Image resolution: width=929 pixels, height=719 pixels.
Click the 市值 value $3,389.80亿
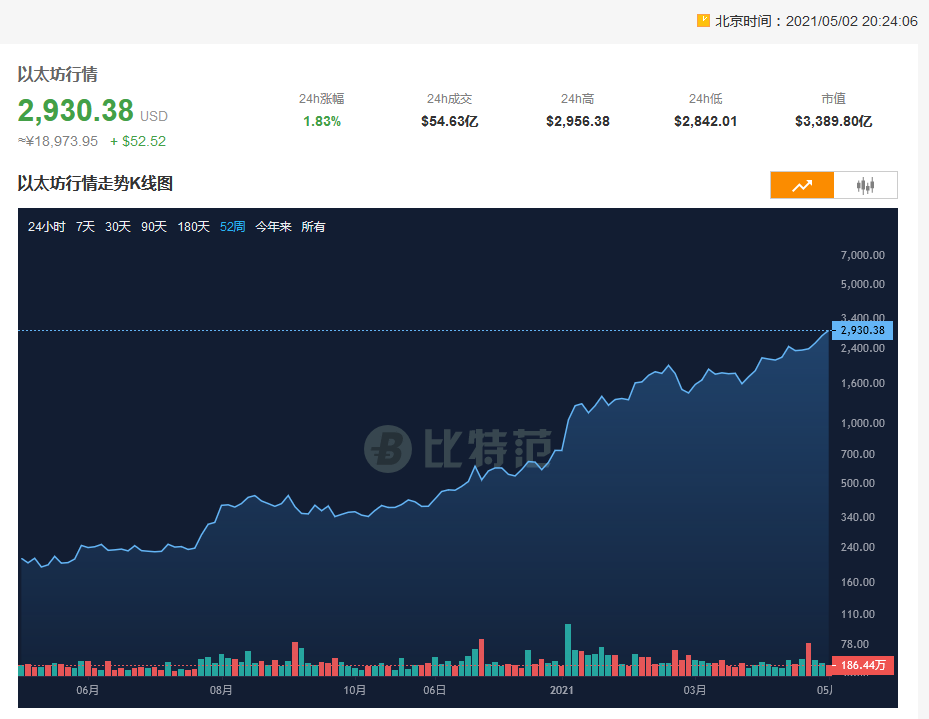click(833, 121)
